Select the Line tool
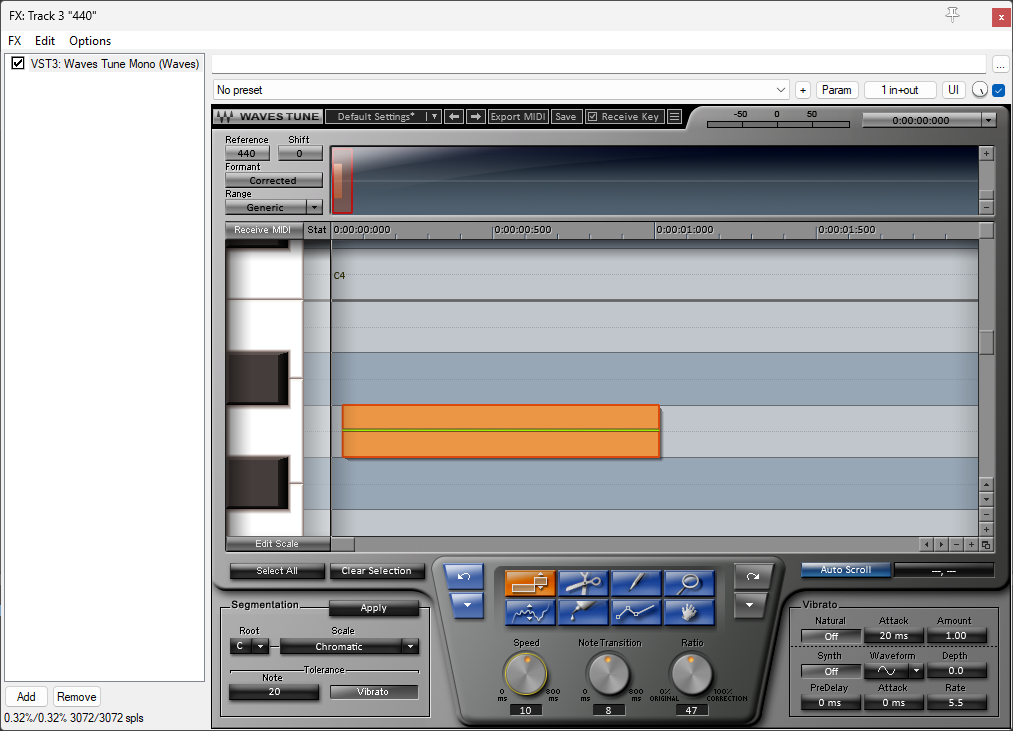This screenshot has height=731, width=1013. 636,612
